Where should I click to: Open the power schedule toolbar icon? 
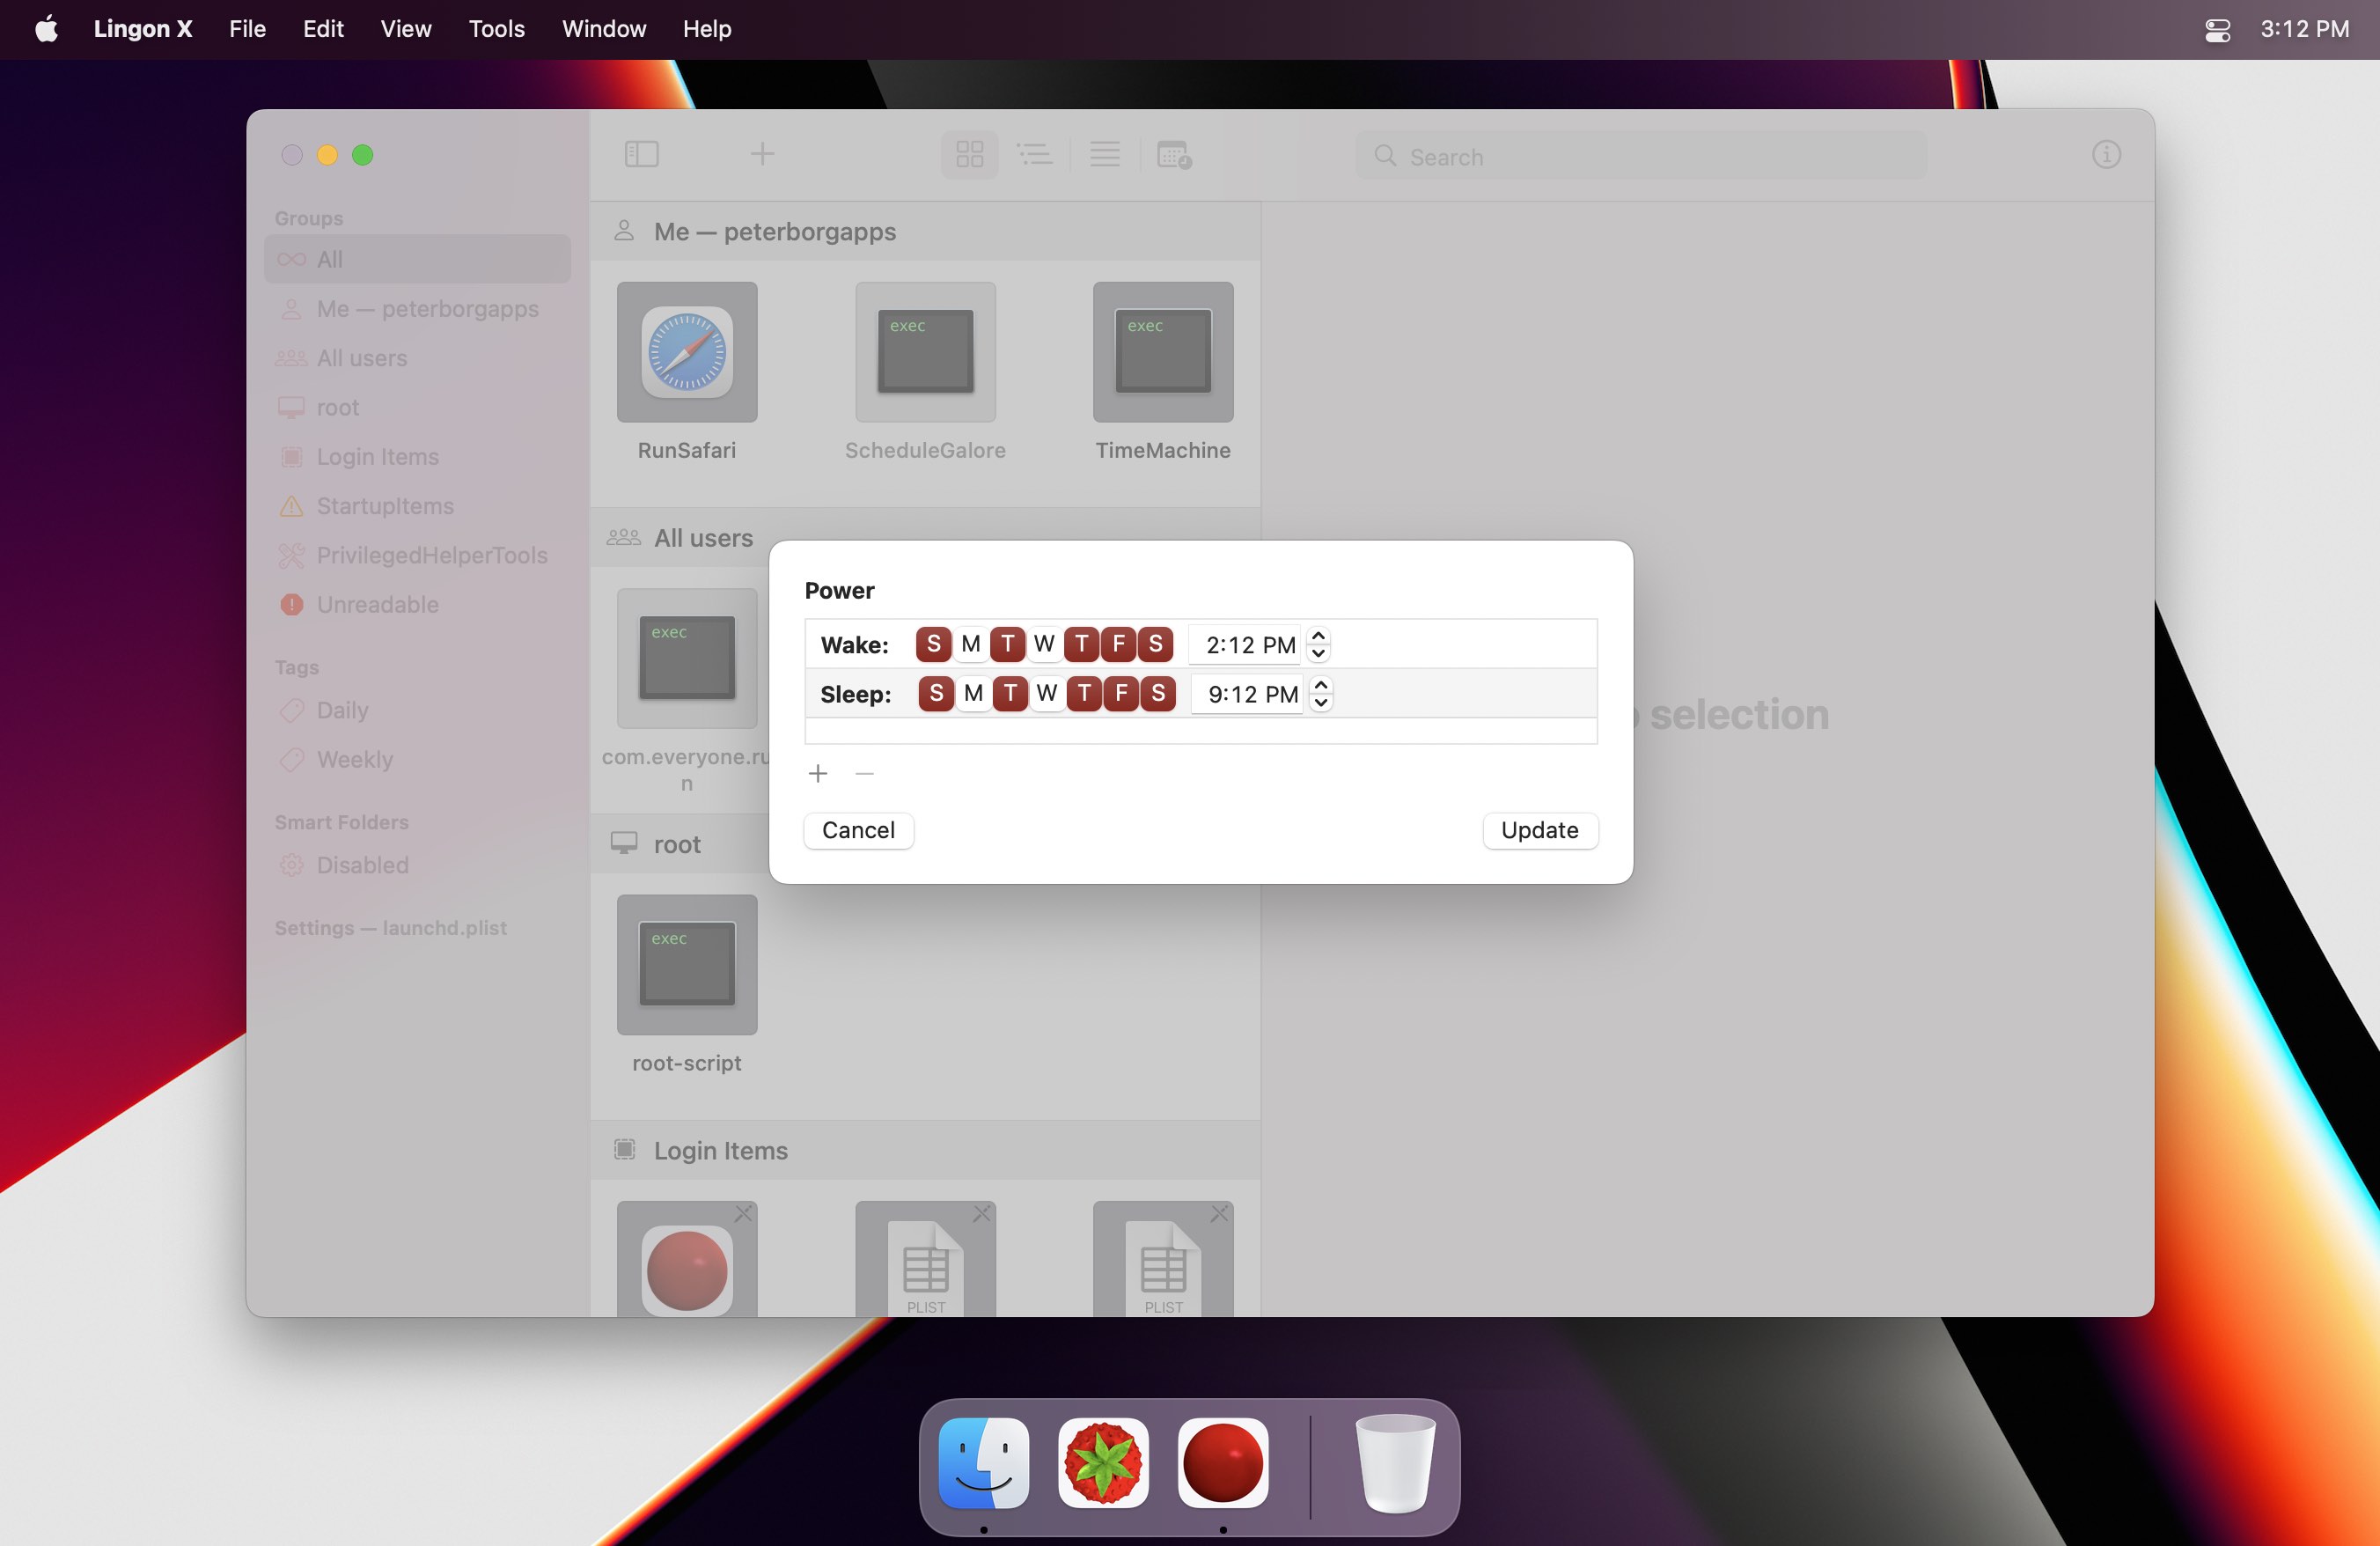1173,154
